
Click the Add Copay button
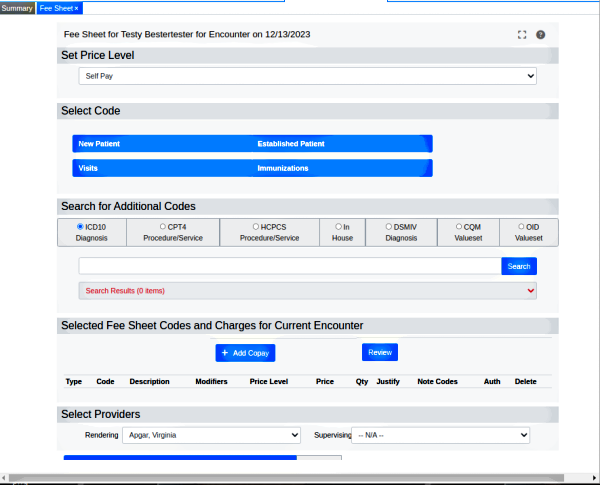(244, 353)
